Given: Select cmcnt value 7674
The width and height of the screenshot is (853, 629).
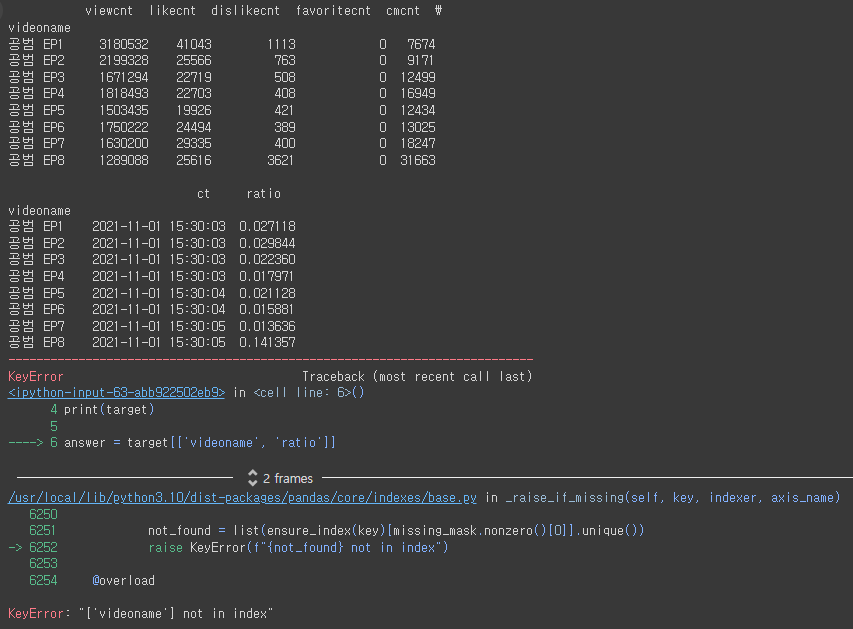Looking at the screenshot, I should (x=421, y=44).
